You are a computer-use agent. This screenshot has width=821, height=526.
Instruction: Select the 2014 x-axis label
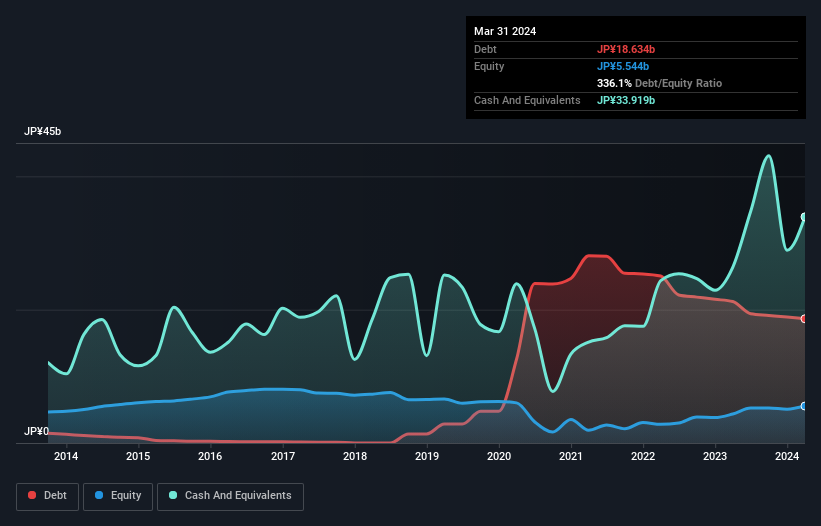(66, 456)
